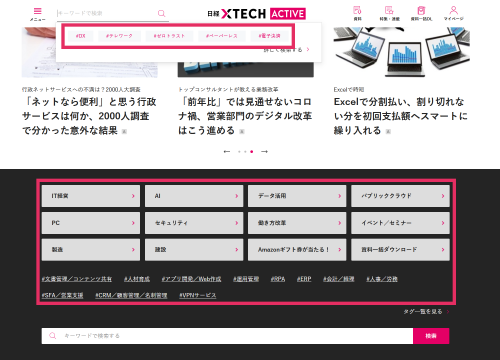This screenshot has width=500, height=360.
Task: Open the パブリッククラウド category
Action: point(400,196)
